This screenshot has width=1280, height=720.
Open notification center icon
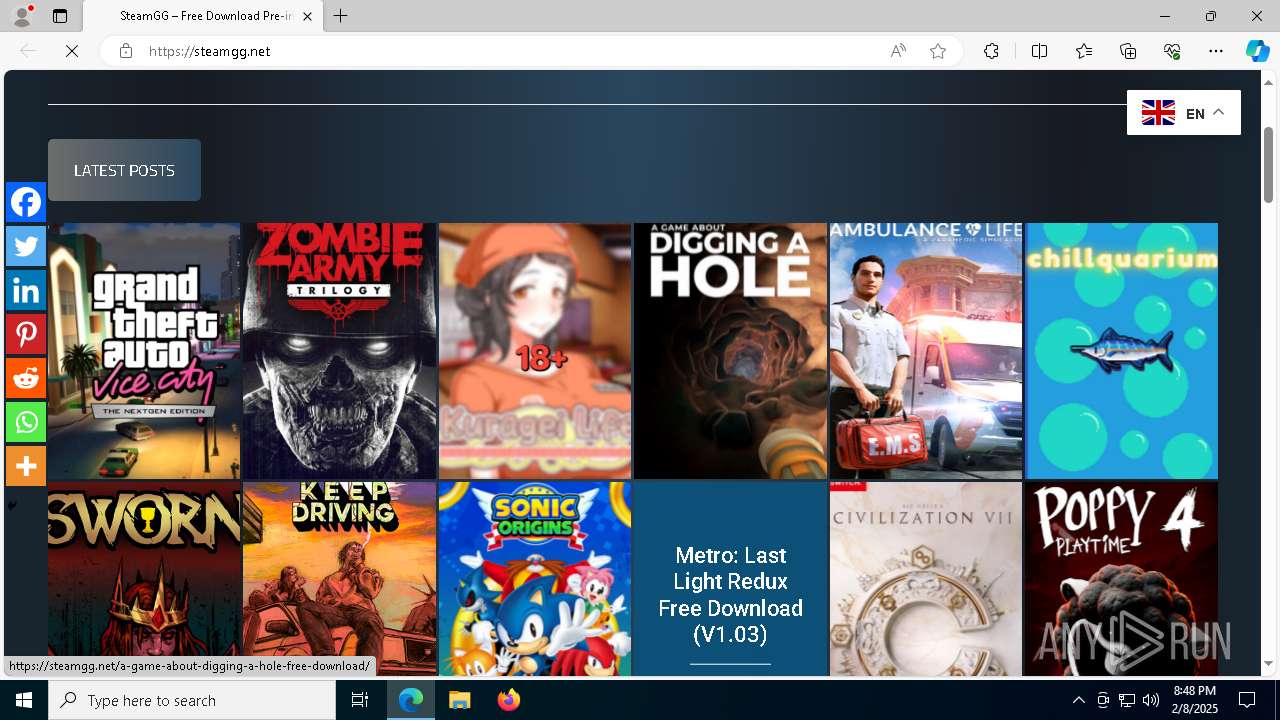pos(1247,700)
